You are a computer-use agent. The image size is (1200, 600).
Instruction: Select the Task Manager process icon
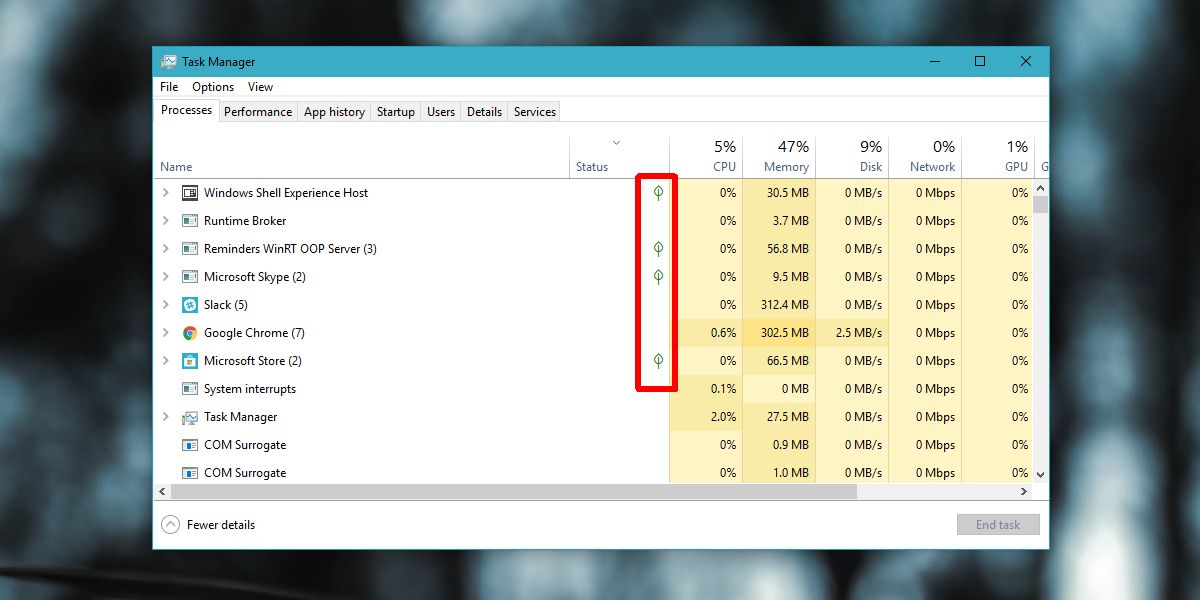[189, 417]
